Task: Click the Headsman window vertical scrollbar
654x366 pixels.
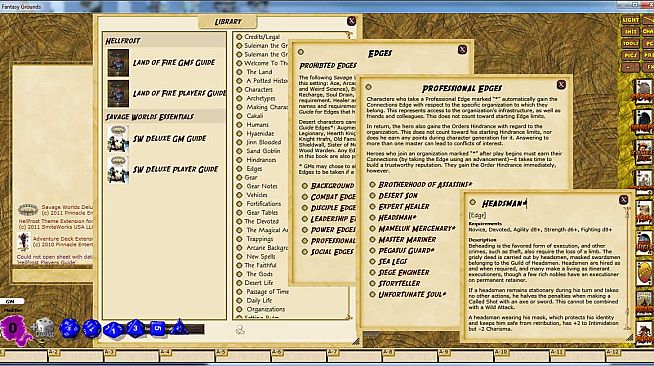Action: coord(627,269)
